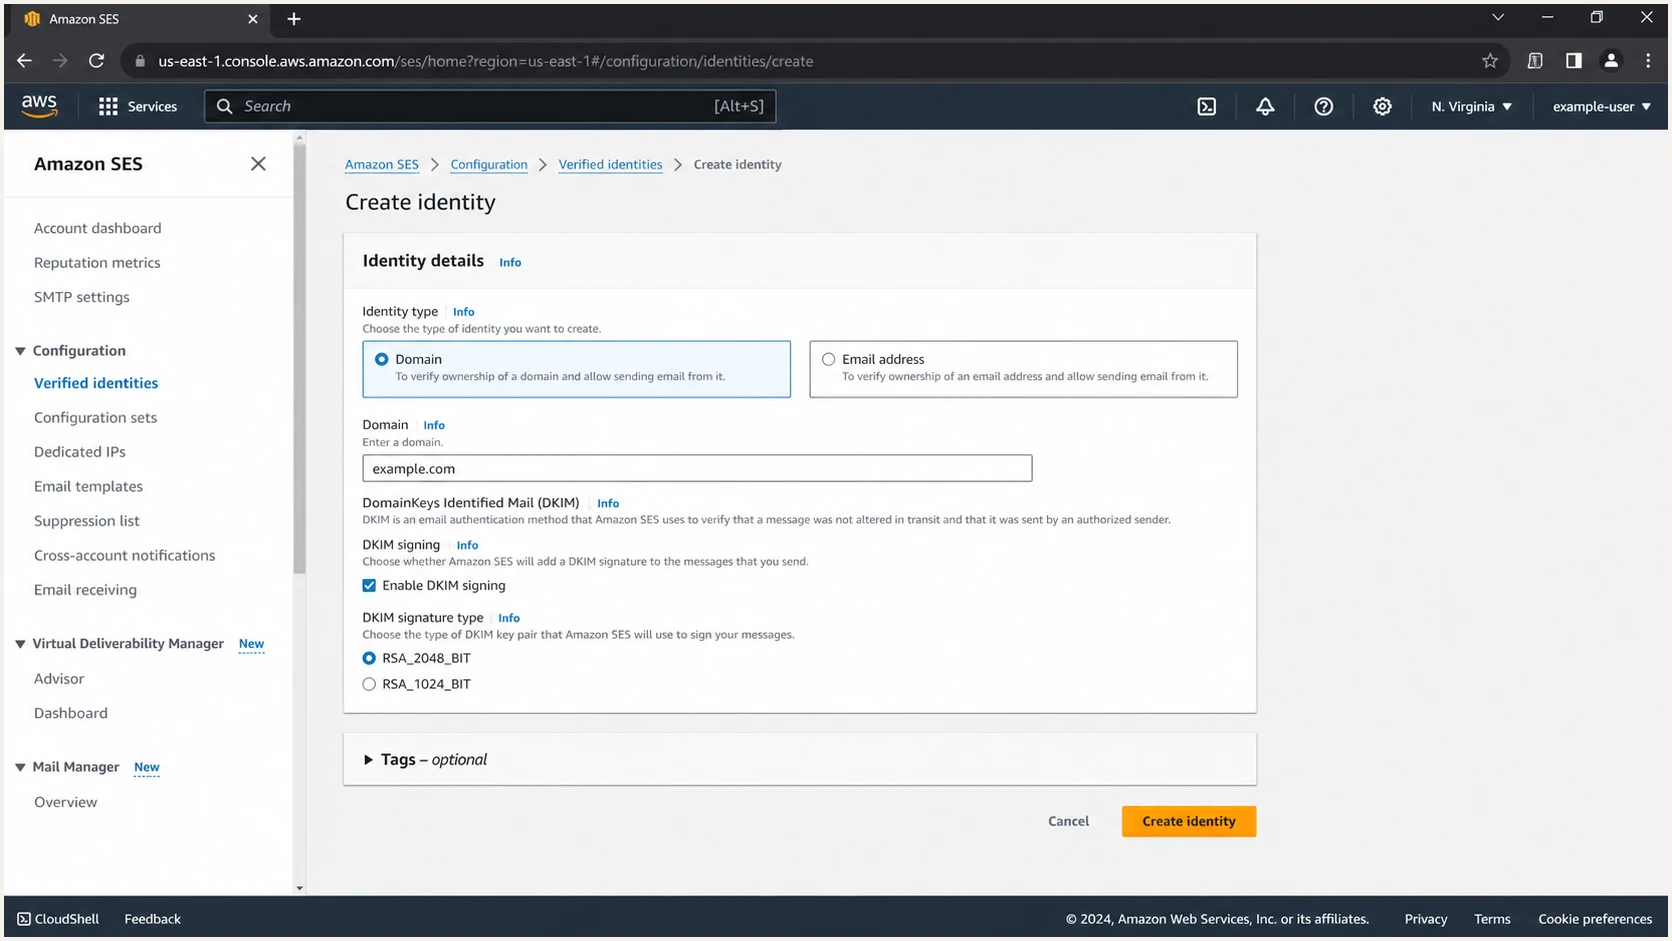Open the browser three-dot menu

(x=1648, y=61)
